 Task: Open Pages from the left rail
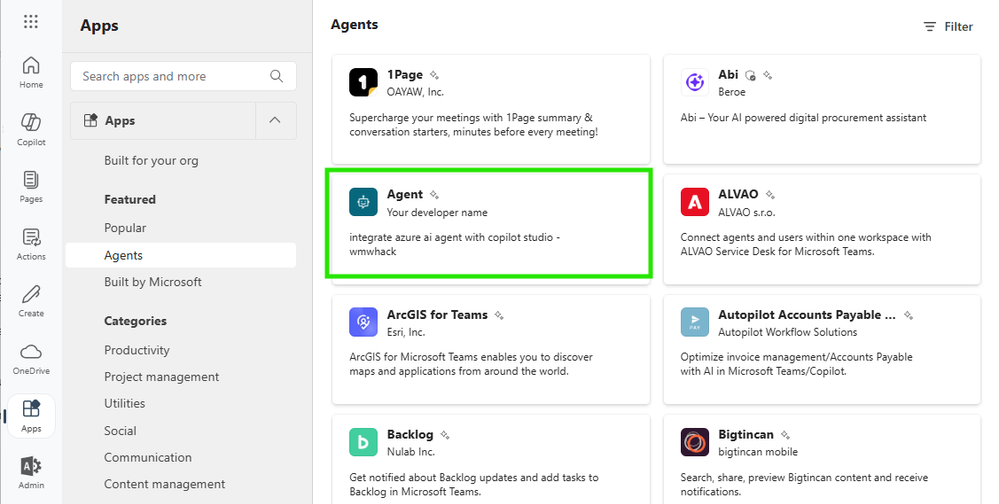[x=31, y=187]
